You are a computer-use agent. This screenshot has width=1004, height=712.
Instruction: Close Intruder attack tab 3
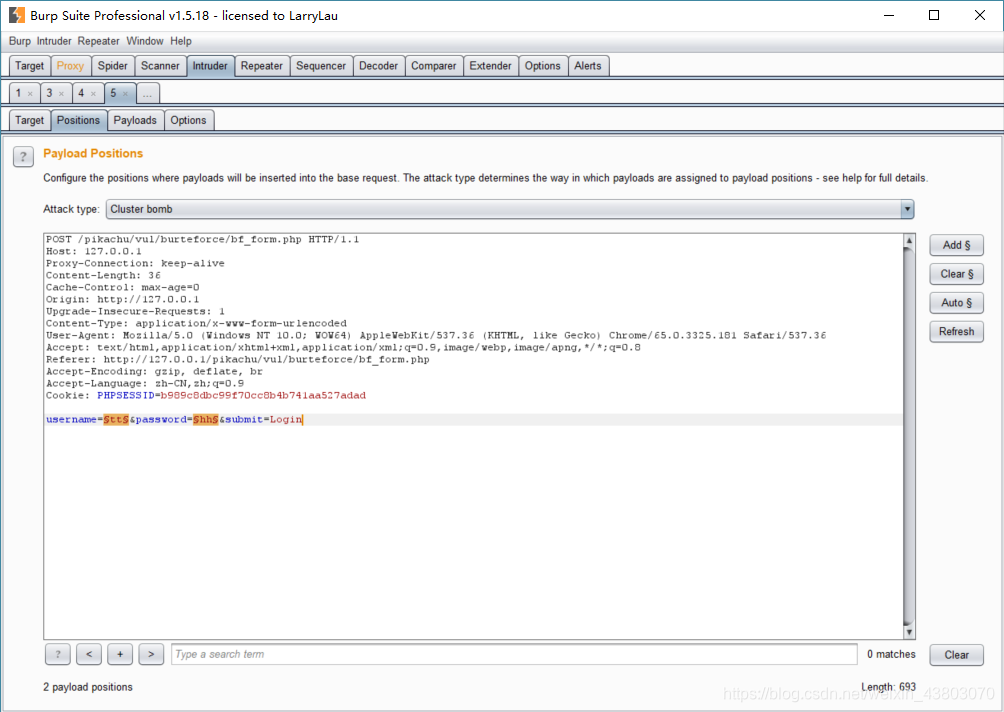pos(61,94)
